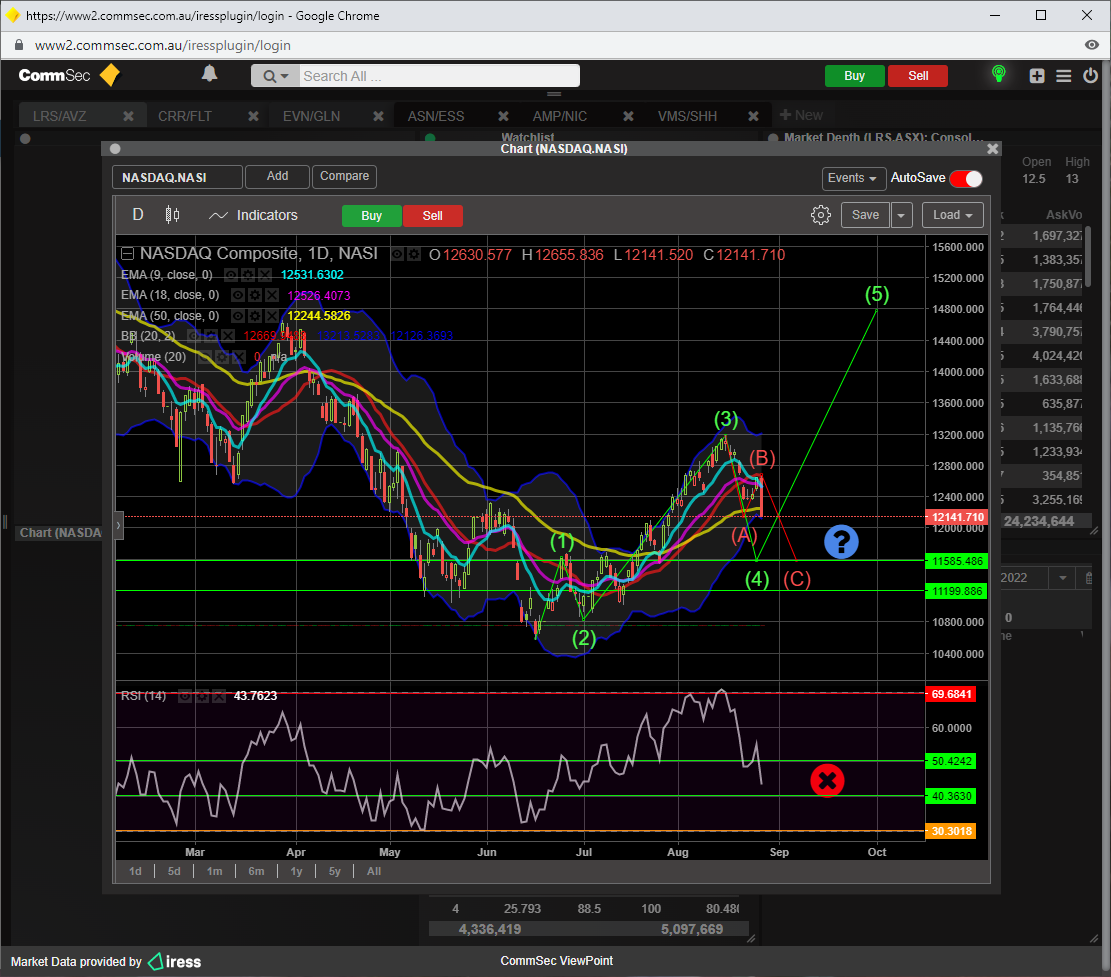Open the notifications bell icon

[209, 74]
